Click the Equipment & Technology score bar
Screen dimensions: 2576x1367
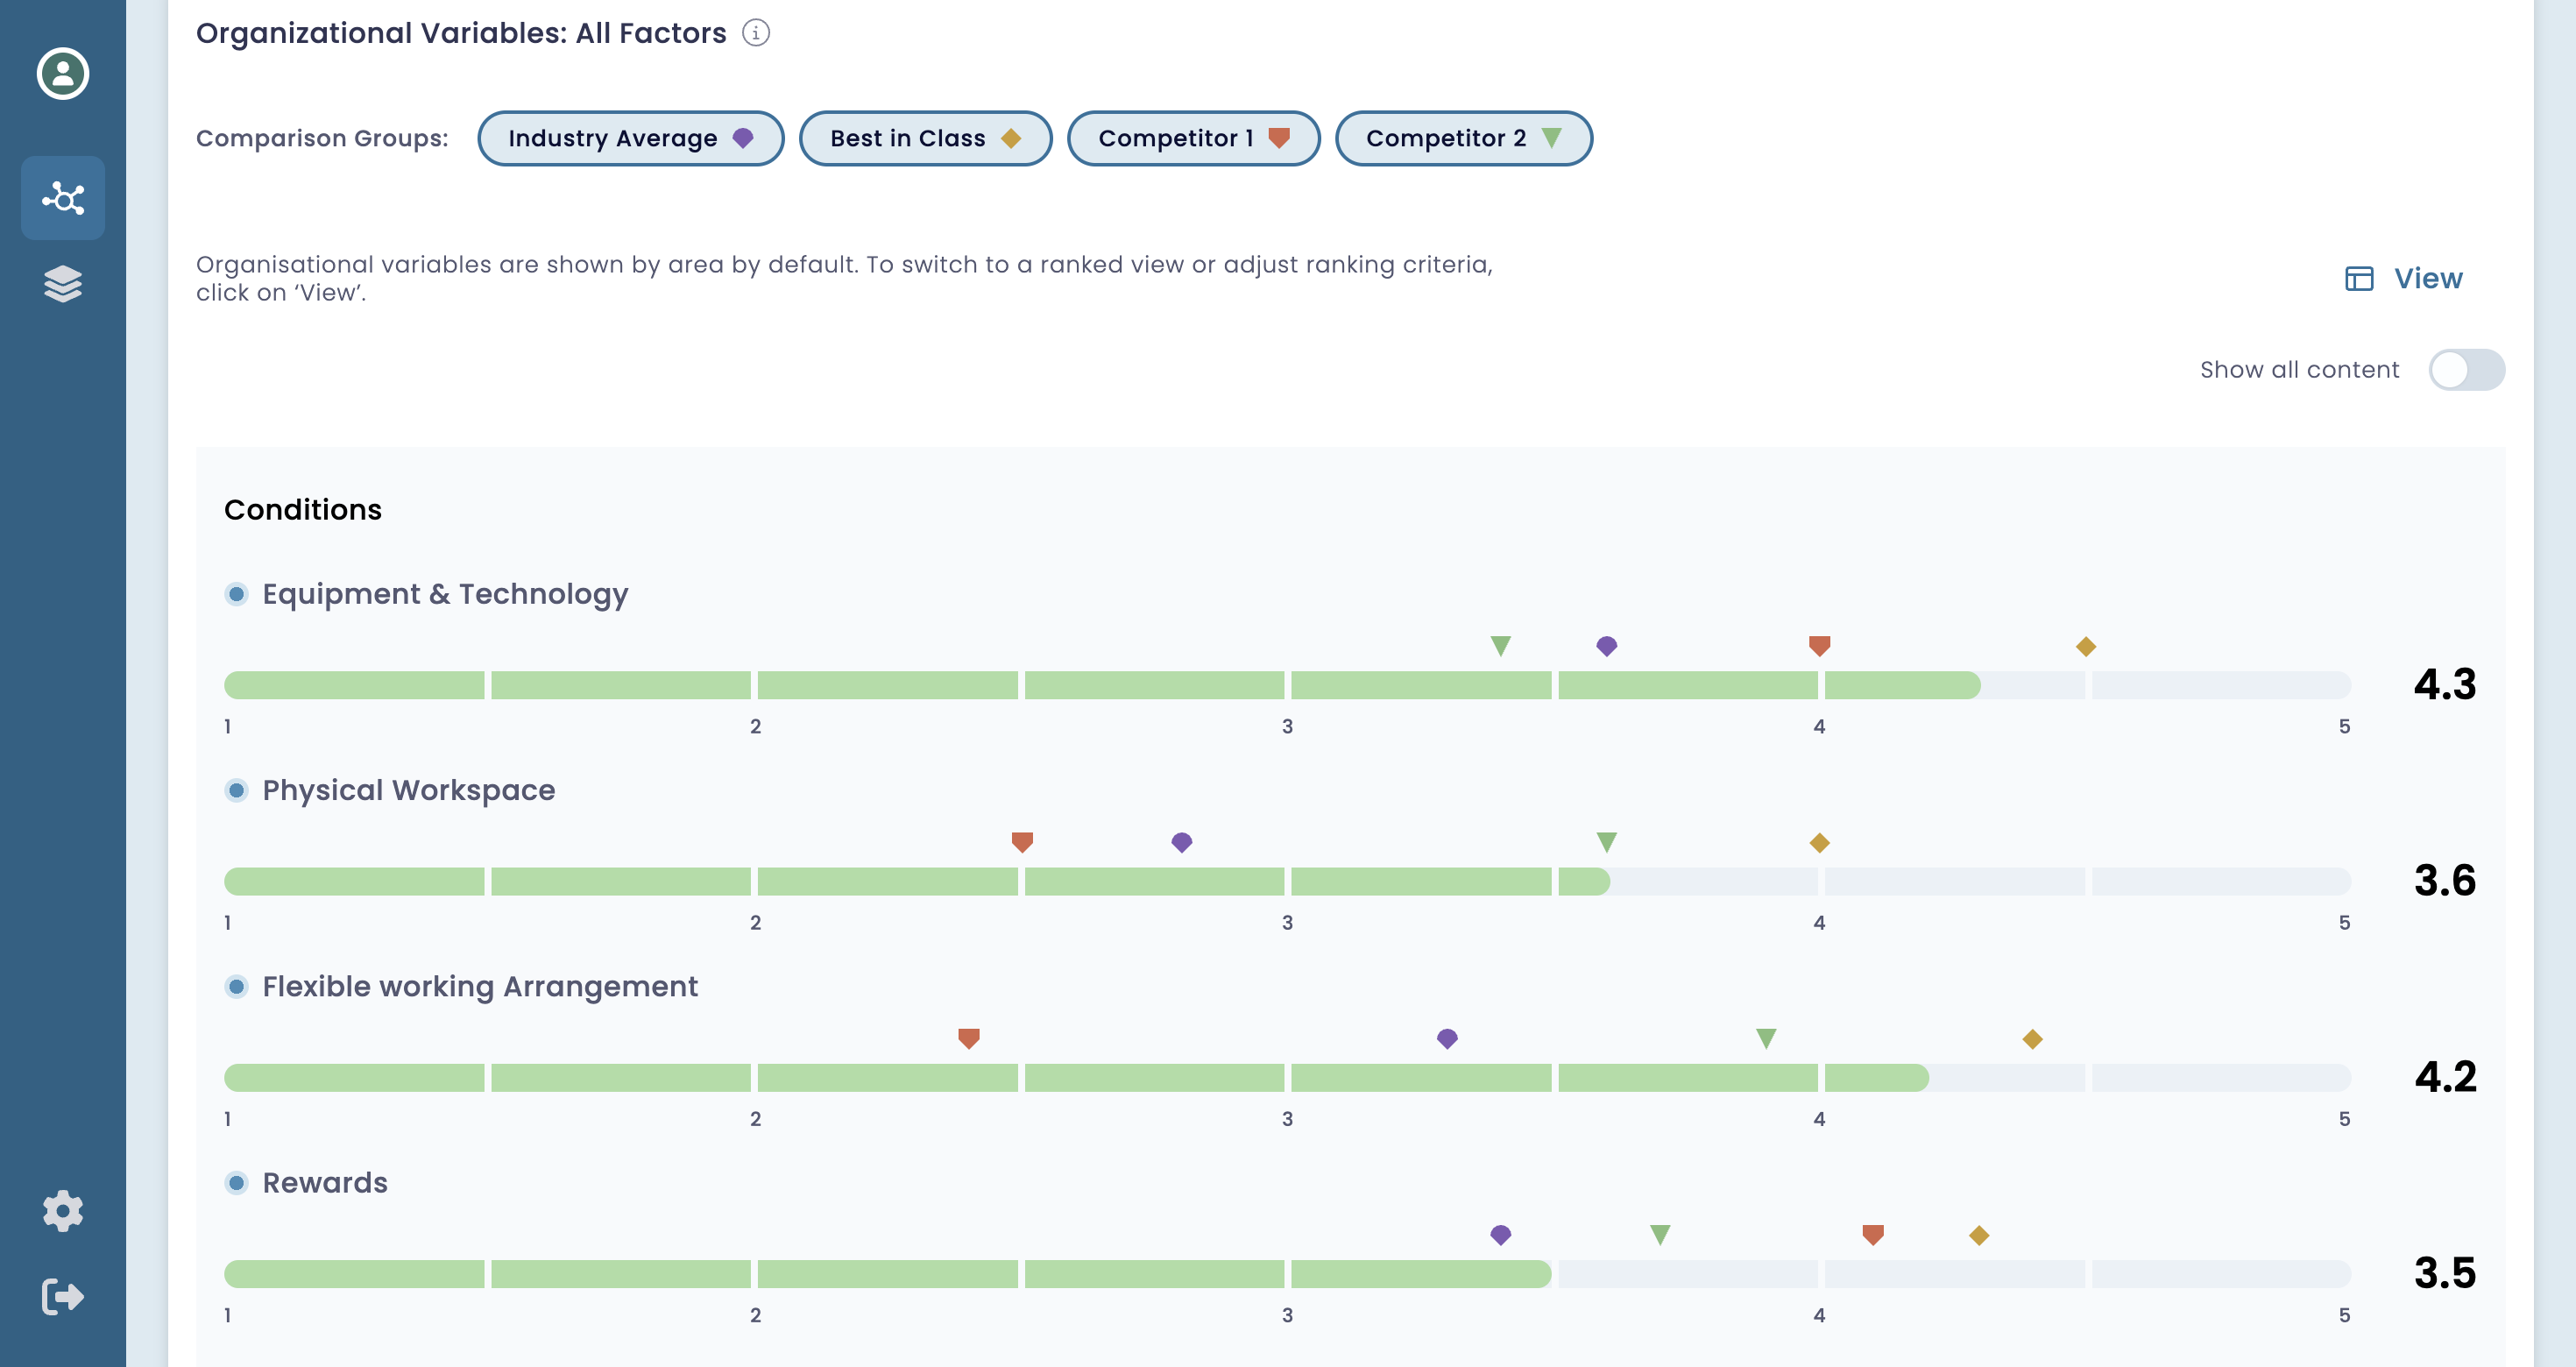tap(1100, 685)
